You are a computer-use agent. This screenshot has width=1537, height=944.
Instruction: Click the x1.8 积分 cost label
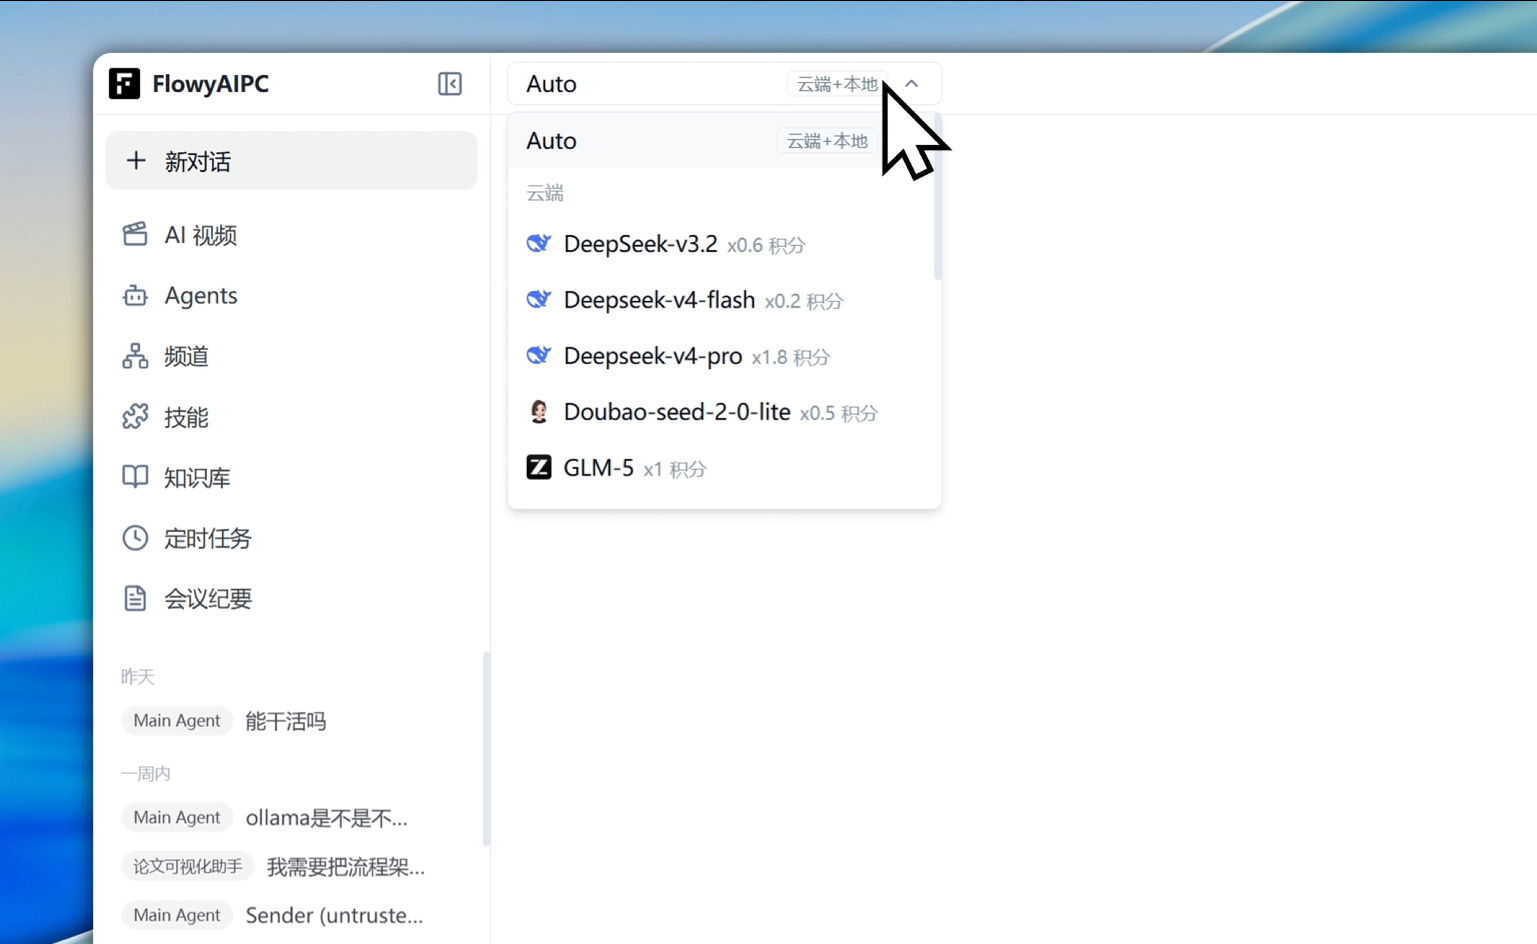791,357
